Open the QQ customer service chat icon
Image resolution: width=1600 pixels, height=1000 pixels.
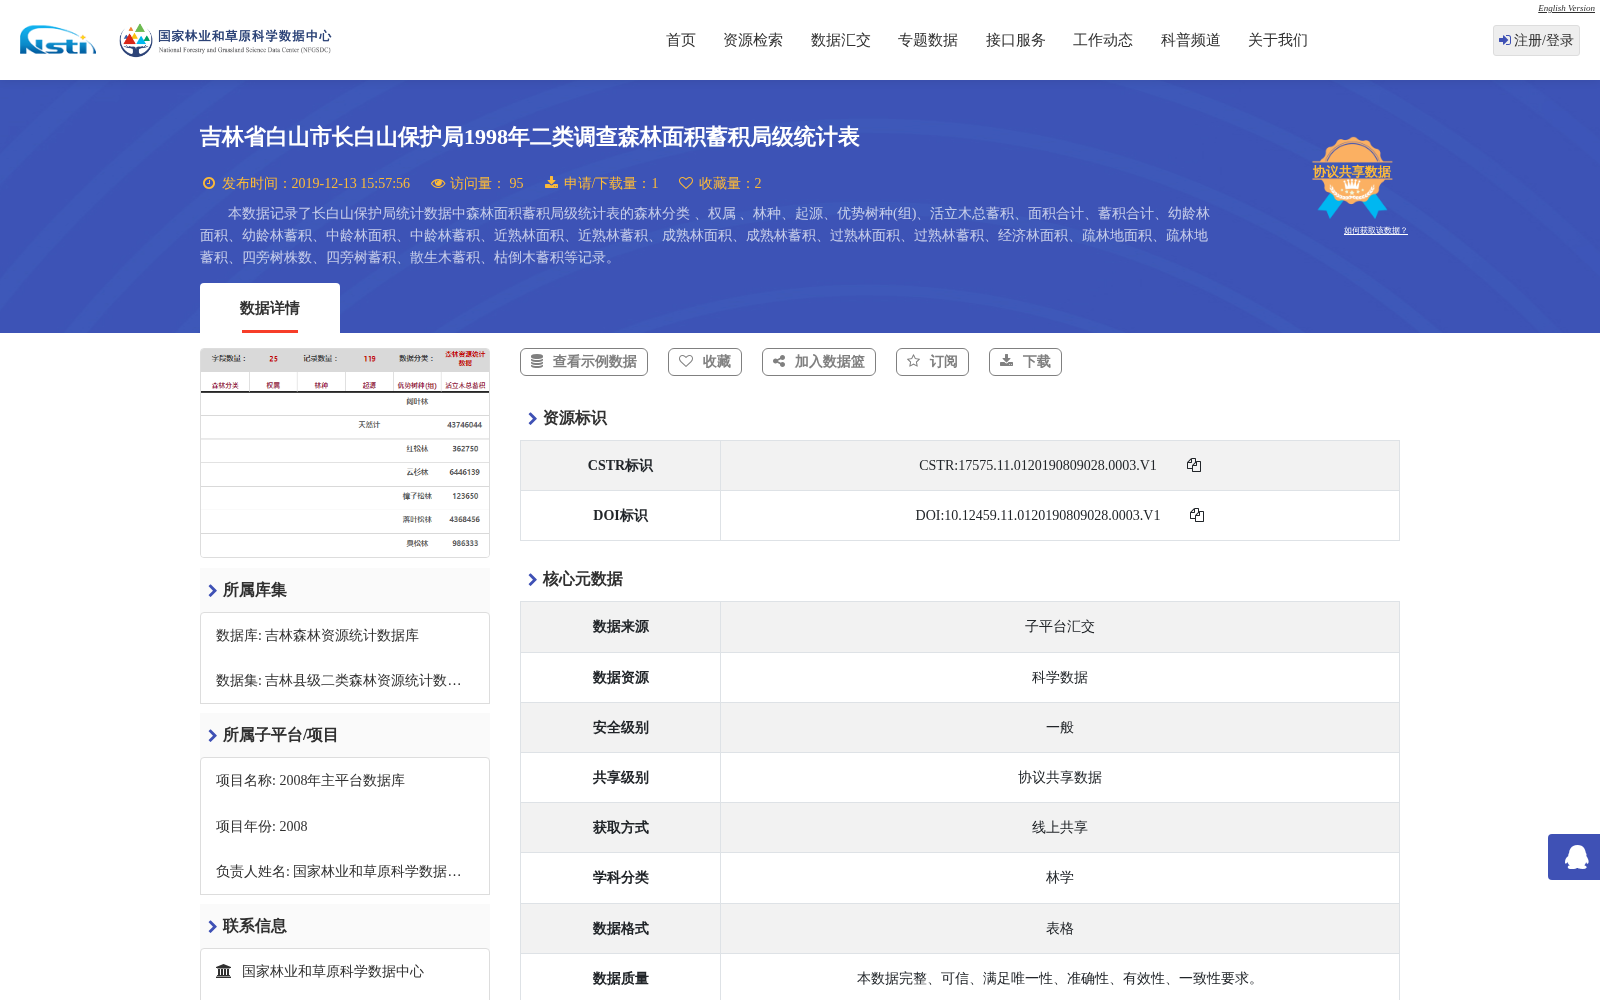tap(1576, 857)
